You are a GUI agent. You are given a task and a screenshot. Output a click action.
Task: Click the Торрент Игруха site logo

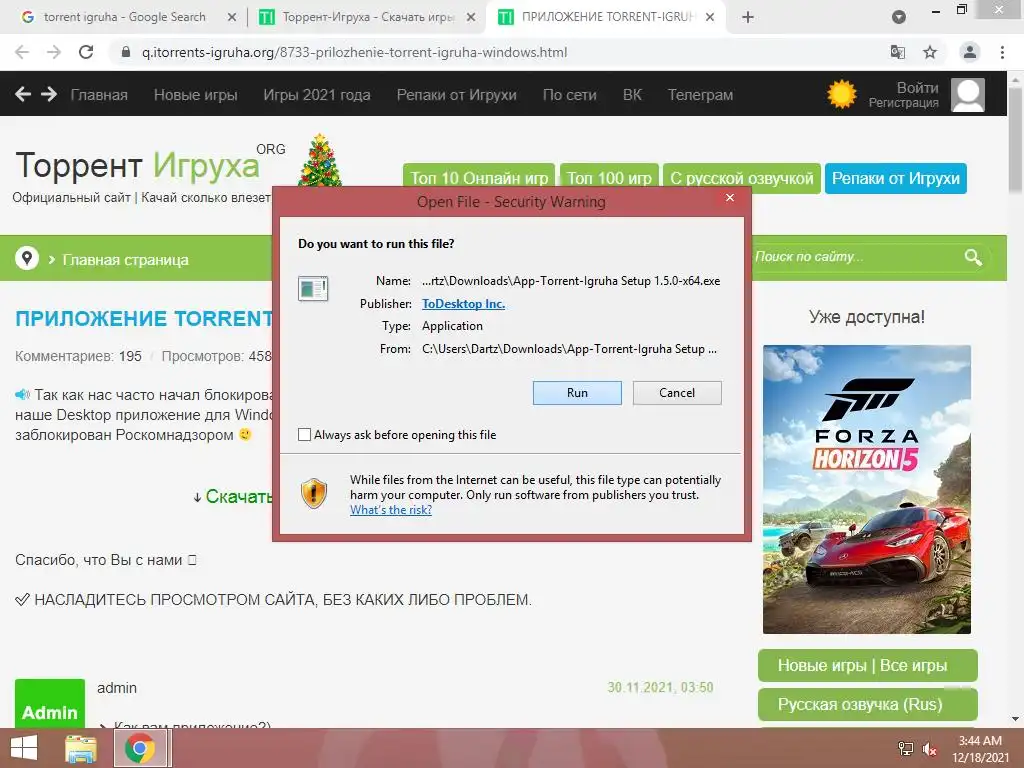pyautogui.click(x=138, y=165)
